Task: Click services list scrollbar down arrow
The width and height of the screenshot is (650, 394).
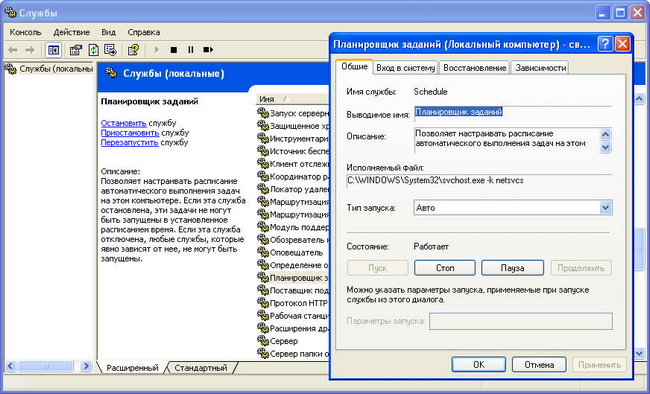Action: pyautogui.click(x=639, y=354)
